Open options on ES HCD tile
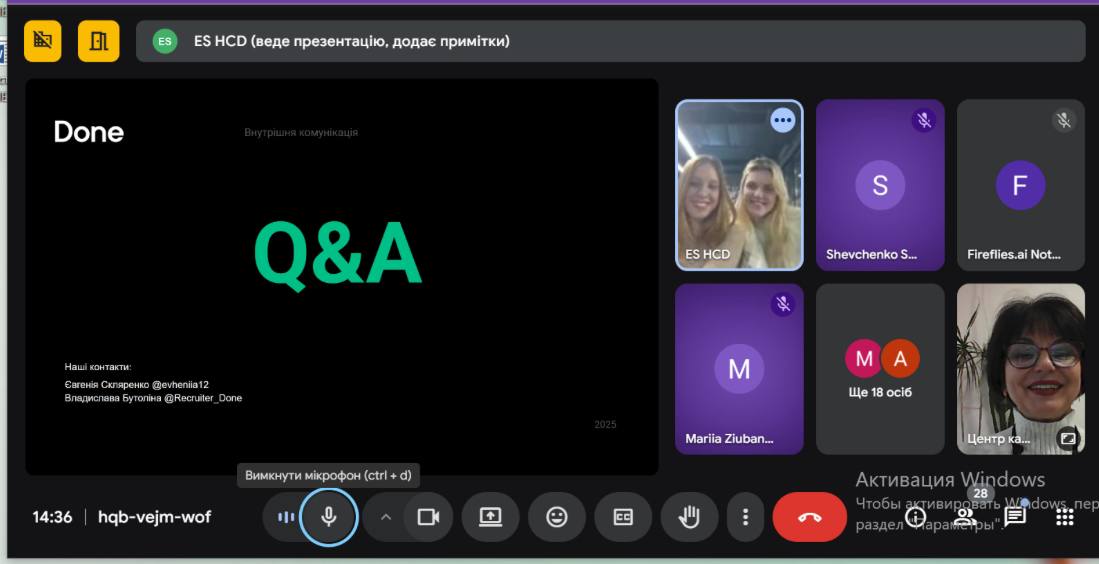 782,120
